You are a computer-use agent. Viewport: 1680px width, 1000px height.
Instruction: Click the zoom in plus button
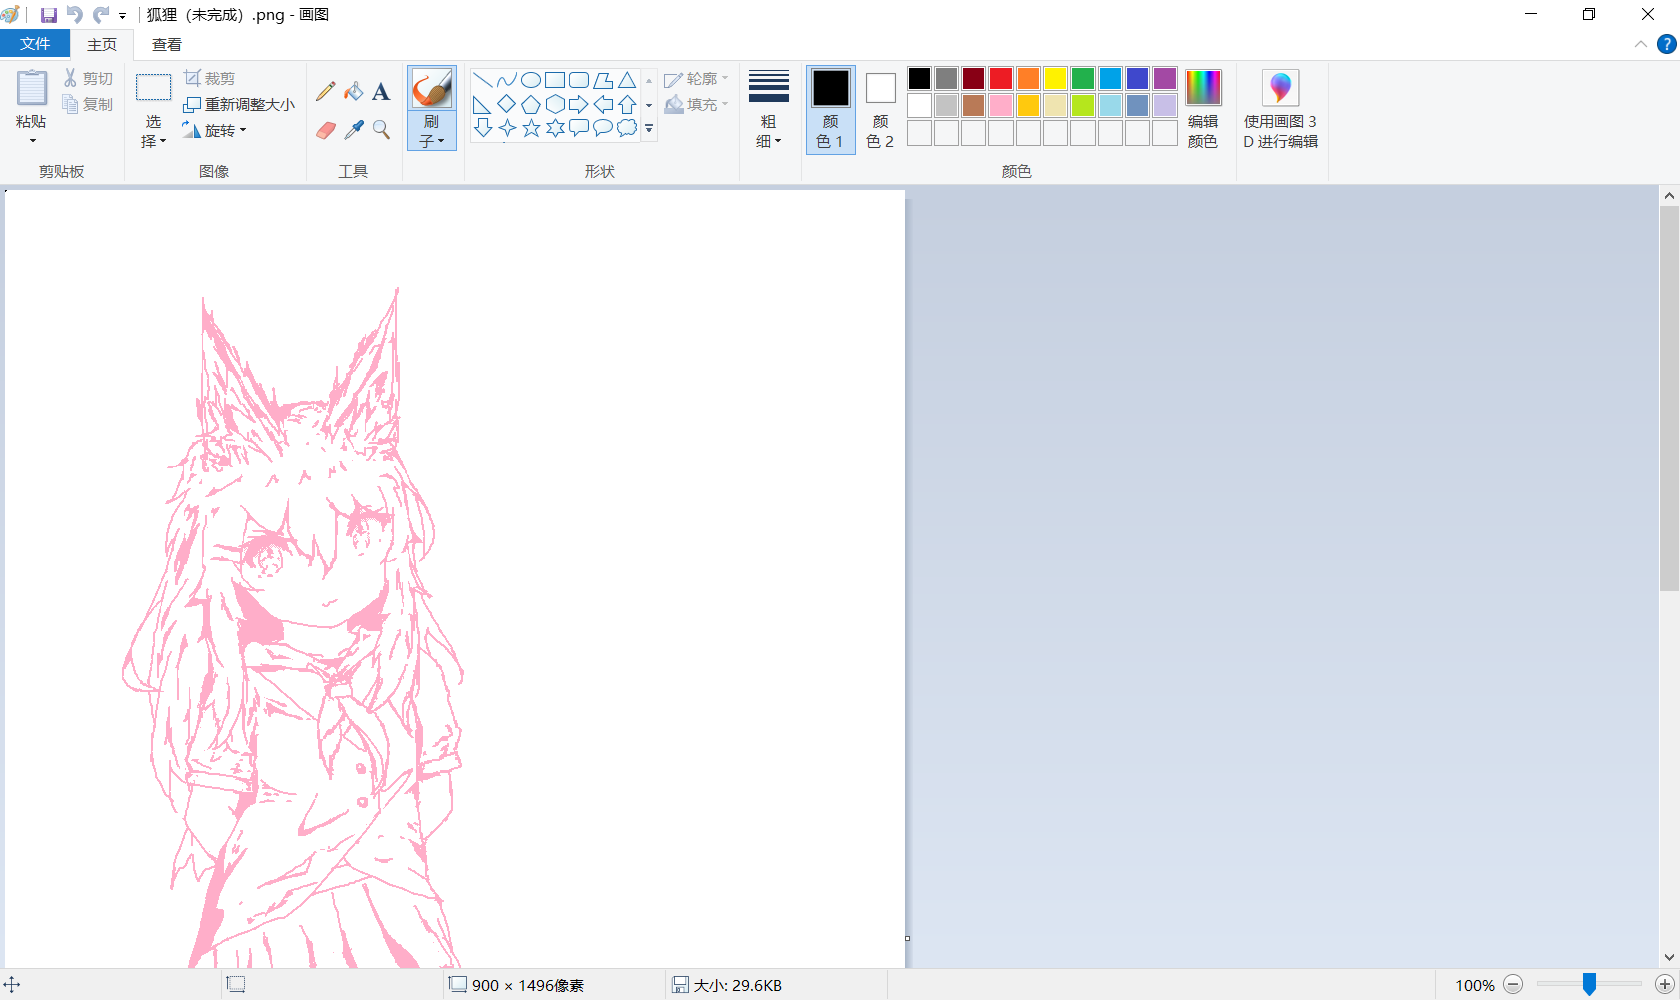(1665, 985)
